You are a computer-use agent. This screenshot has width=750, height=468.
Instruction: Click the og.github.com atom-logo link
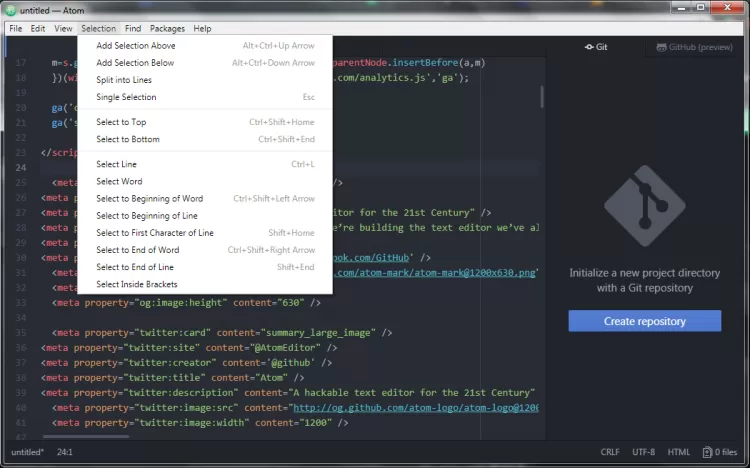416,408
